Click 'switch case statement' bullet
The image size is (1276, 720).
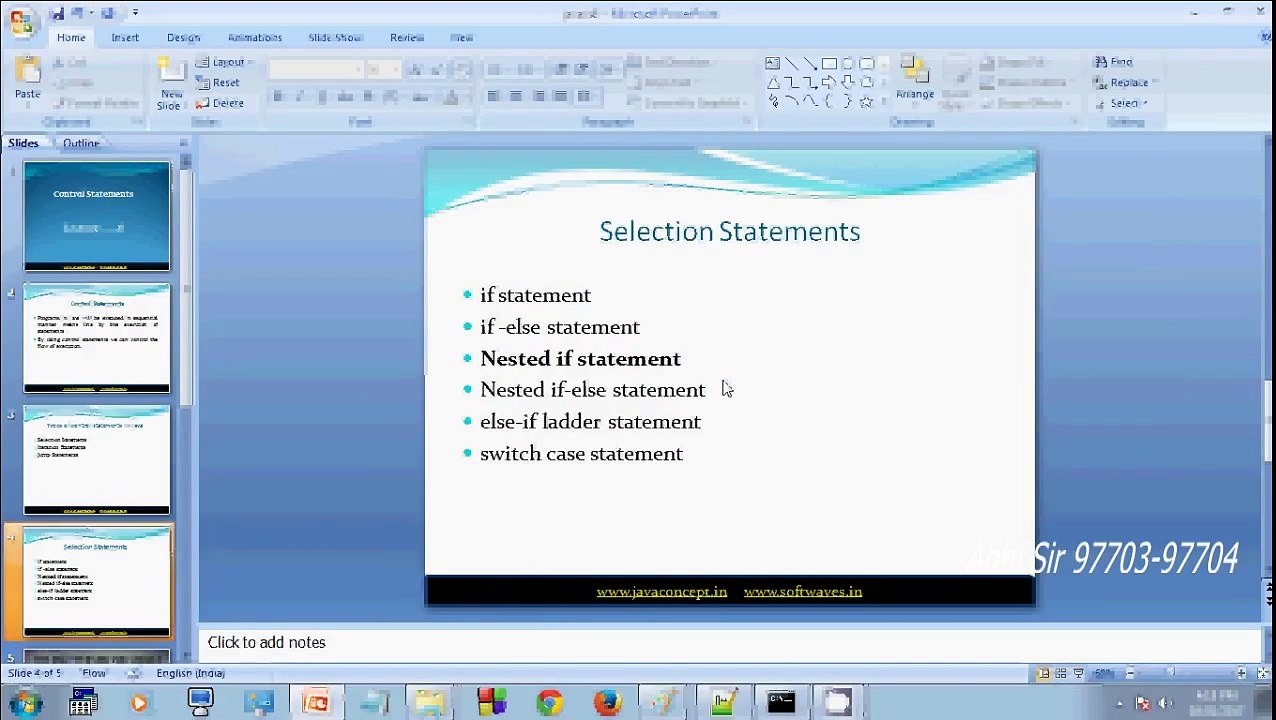[x=581, y=454]
